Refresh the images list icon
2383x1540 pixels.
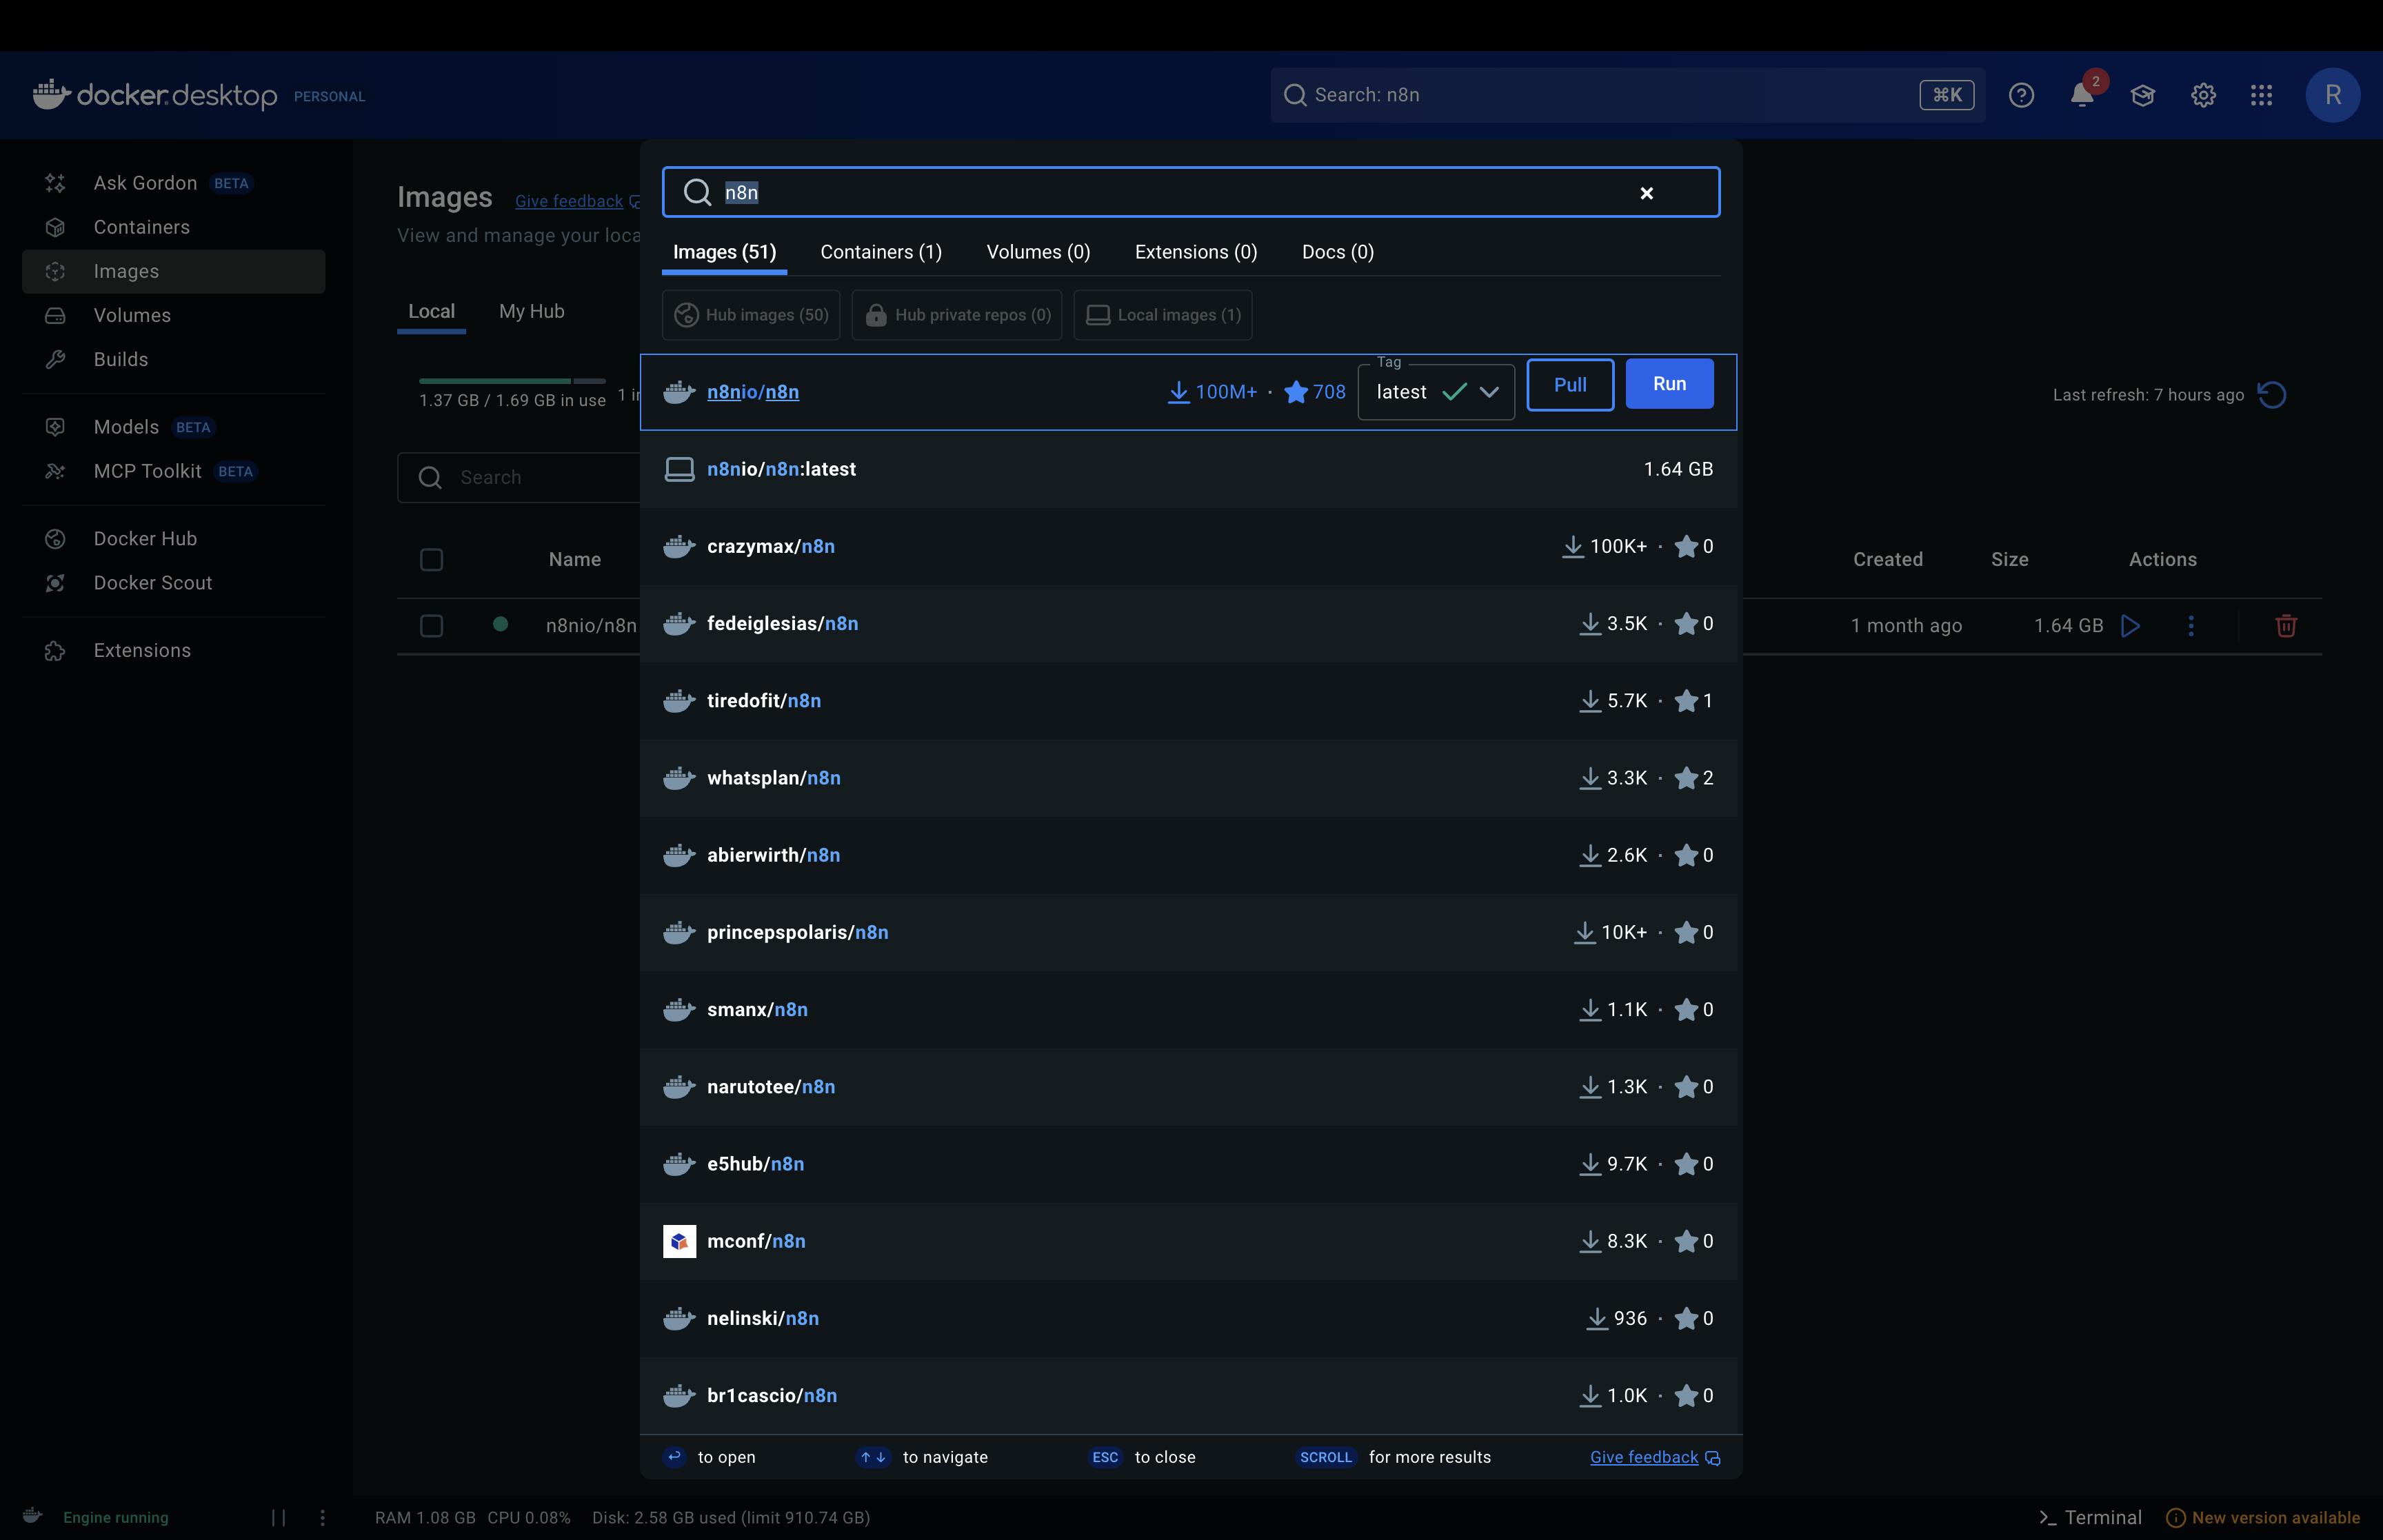coord(2272,395)
